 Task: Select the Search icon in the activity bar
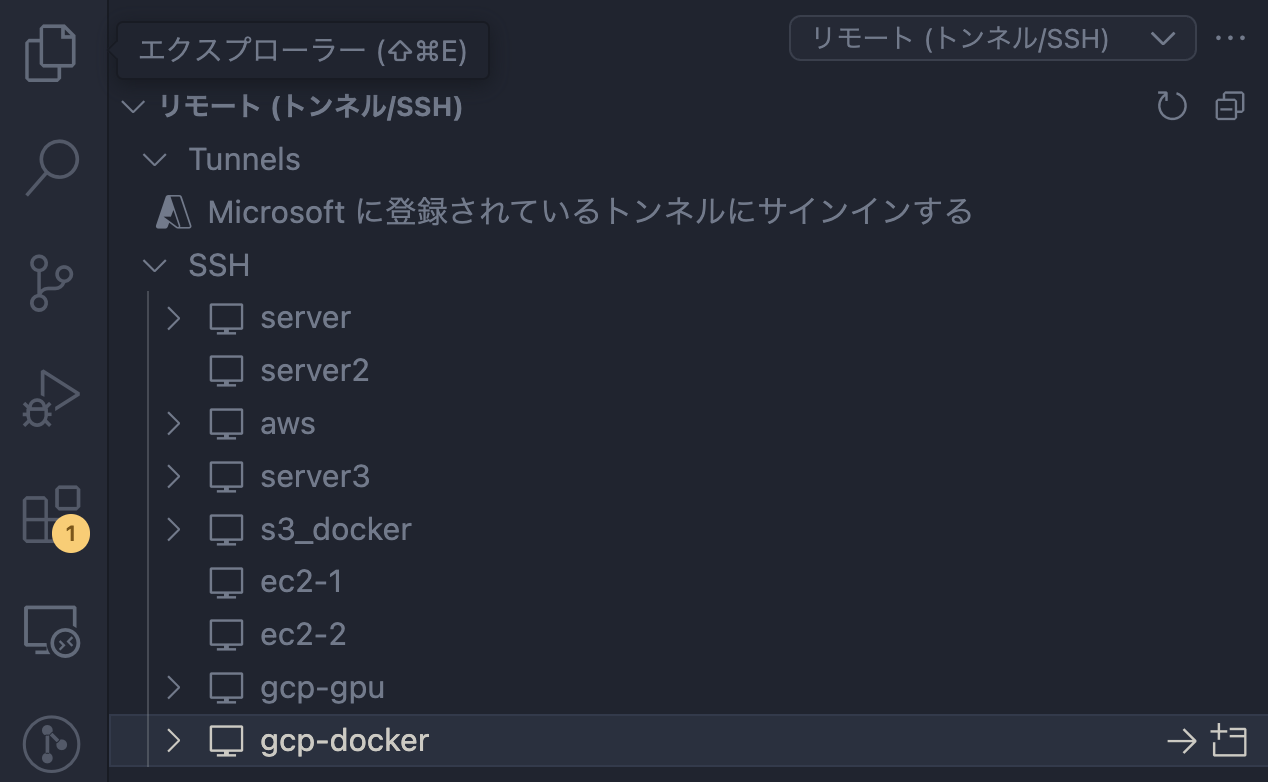(x=50, y=168)
